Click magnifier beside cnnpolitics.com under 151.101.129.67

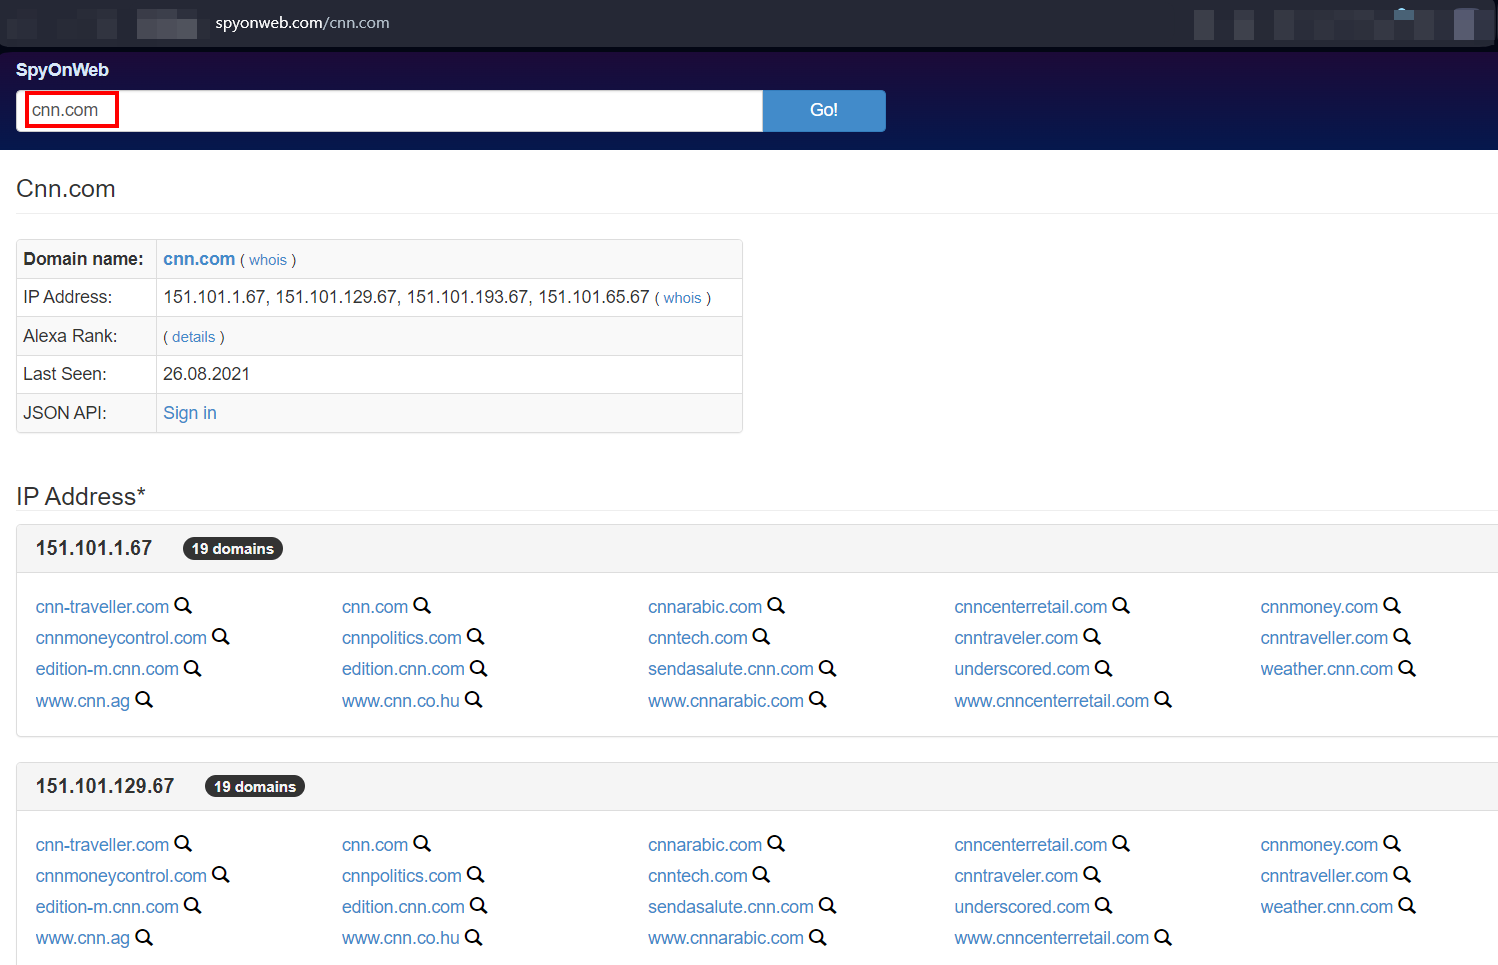pos(476,875)
